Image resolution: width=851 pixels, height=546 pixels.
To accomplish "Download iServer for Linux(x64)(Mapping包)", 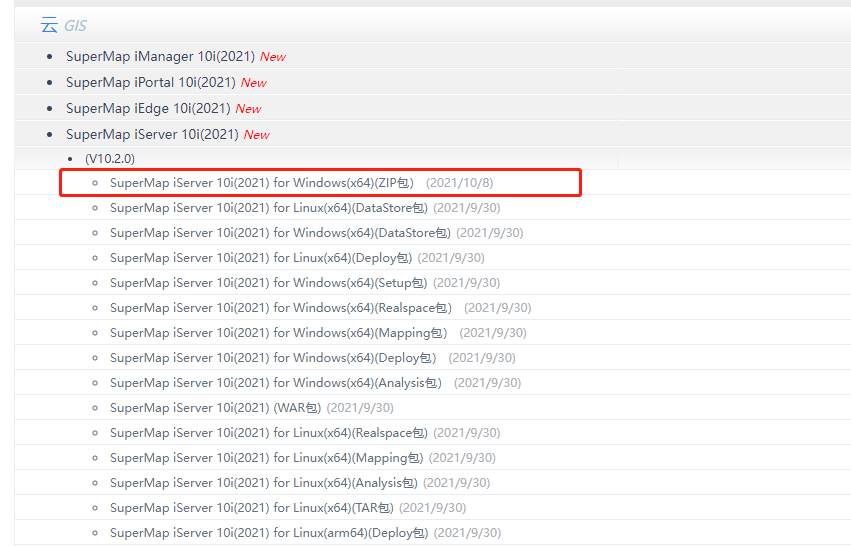I will click(x=266, y=458).
